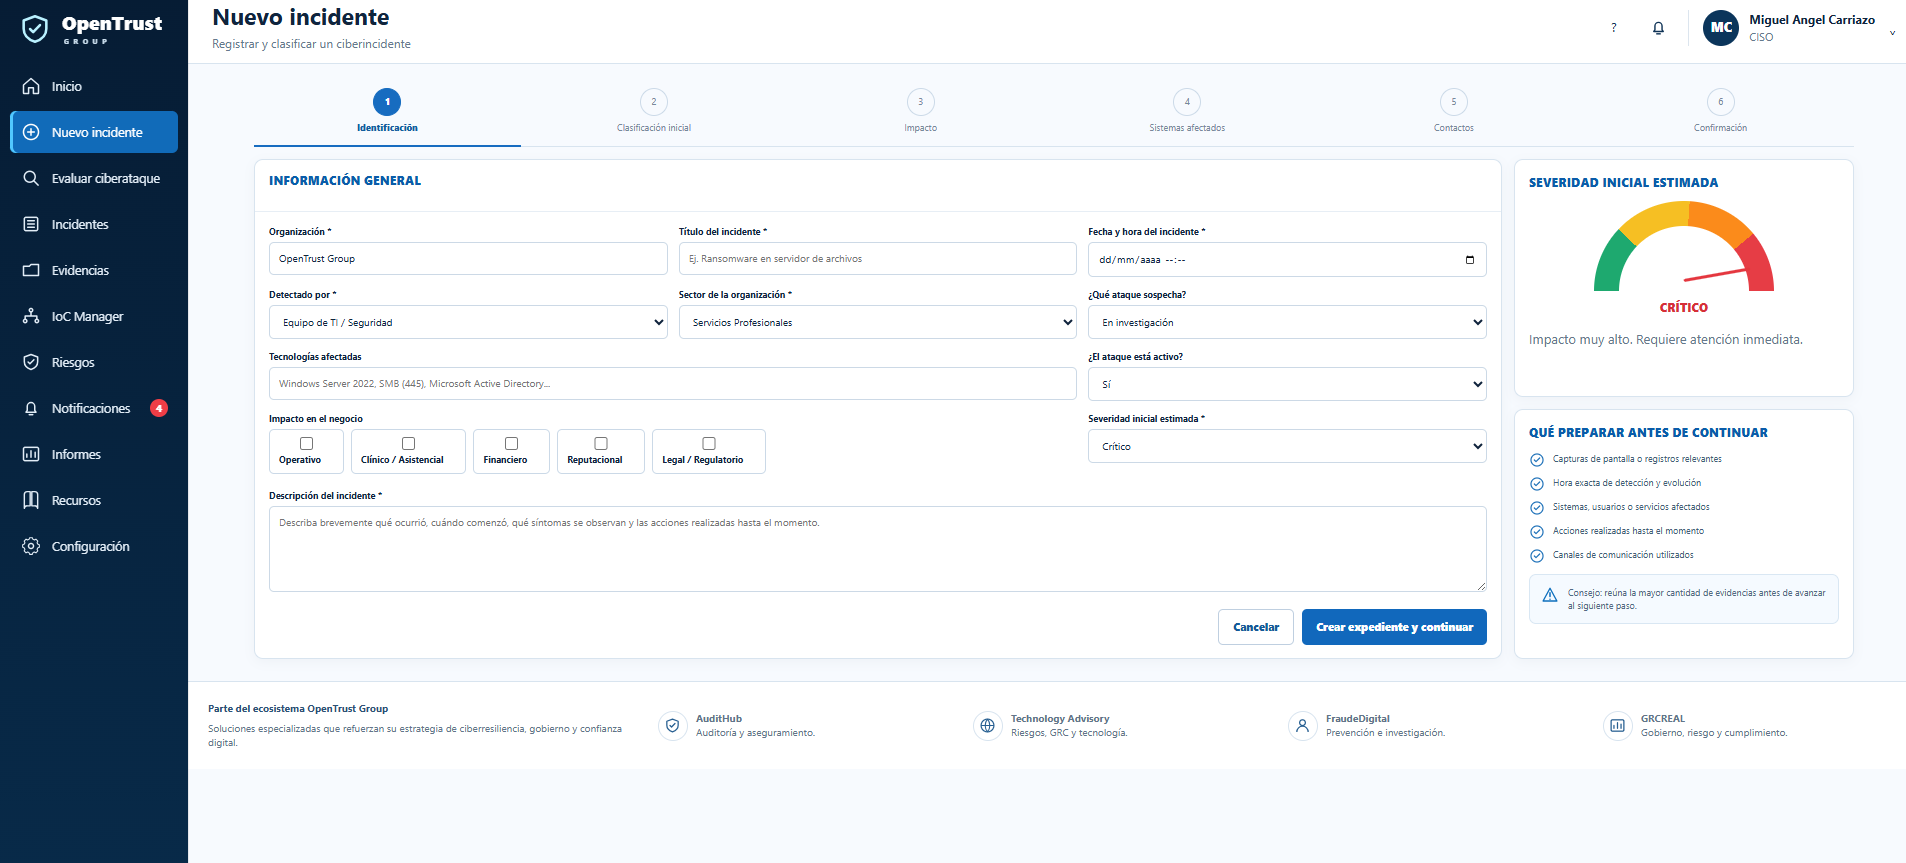Click the help question mark icon
Image resolution: width=1906 pixels, height=863 pixels.
point(1613,28)
